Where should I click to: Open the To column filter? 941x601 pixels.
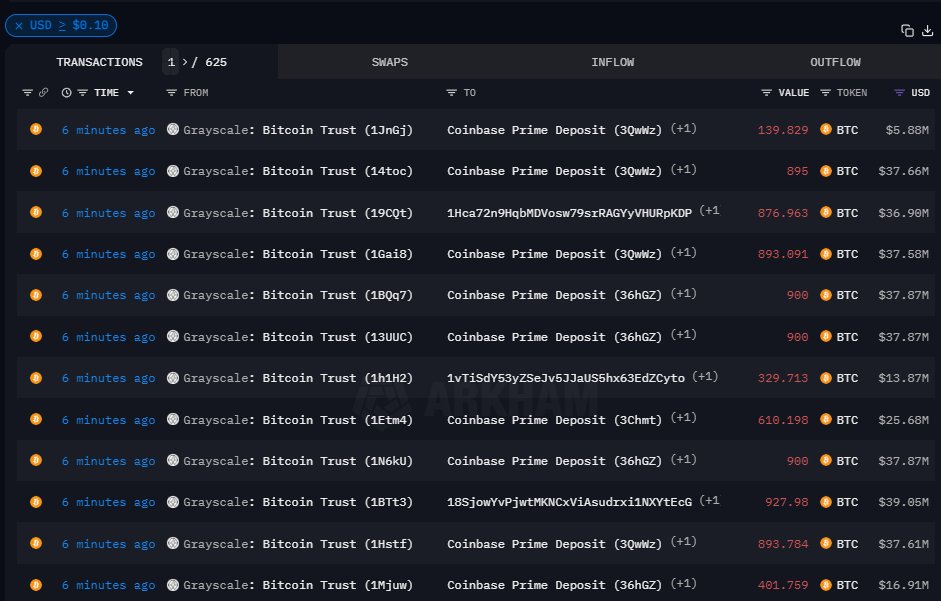[x=451, y=92]
